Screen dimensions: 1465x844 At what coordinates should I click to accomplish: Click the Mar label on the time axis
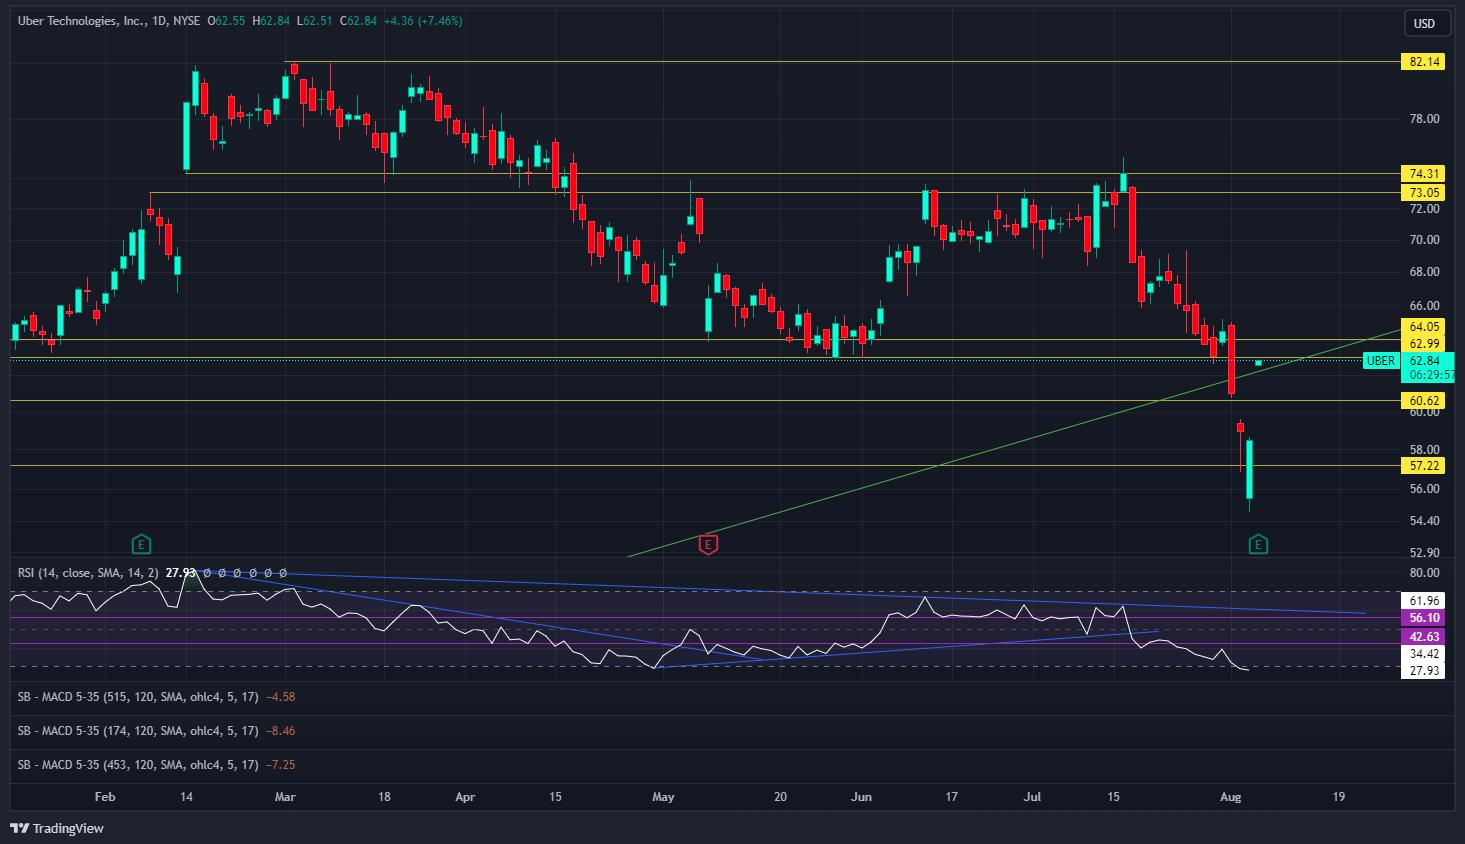pos(285,797)
